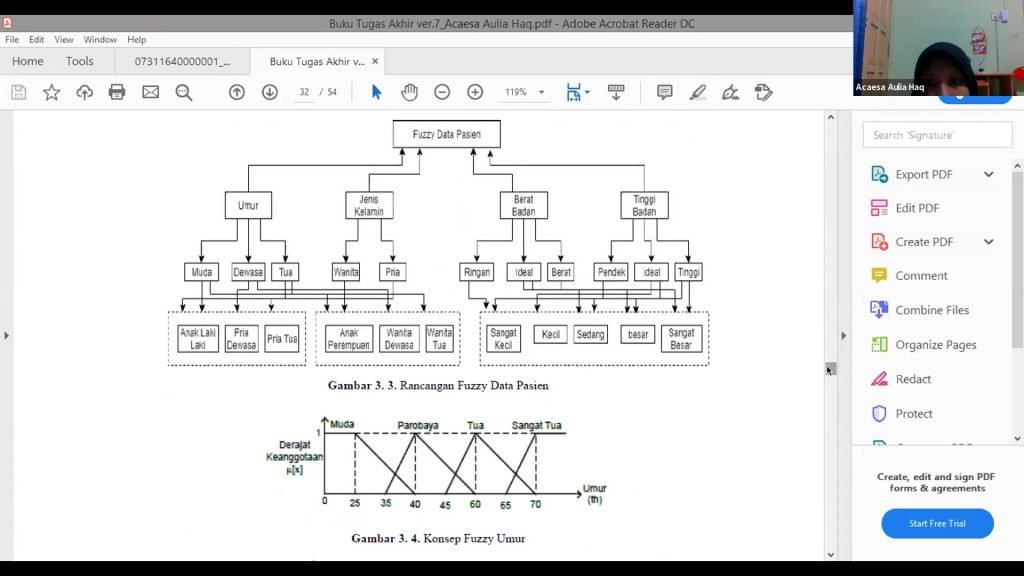Click the Zoom In plus icon
This screenshot has width=1024, height=576.
475,92
